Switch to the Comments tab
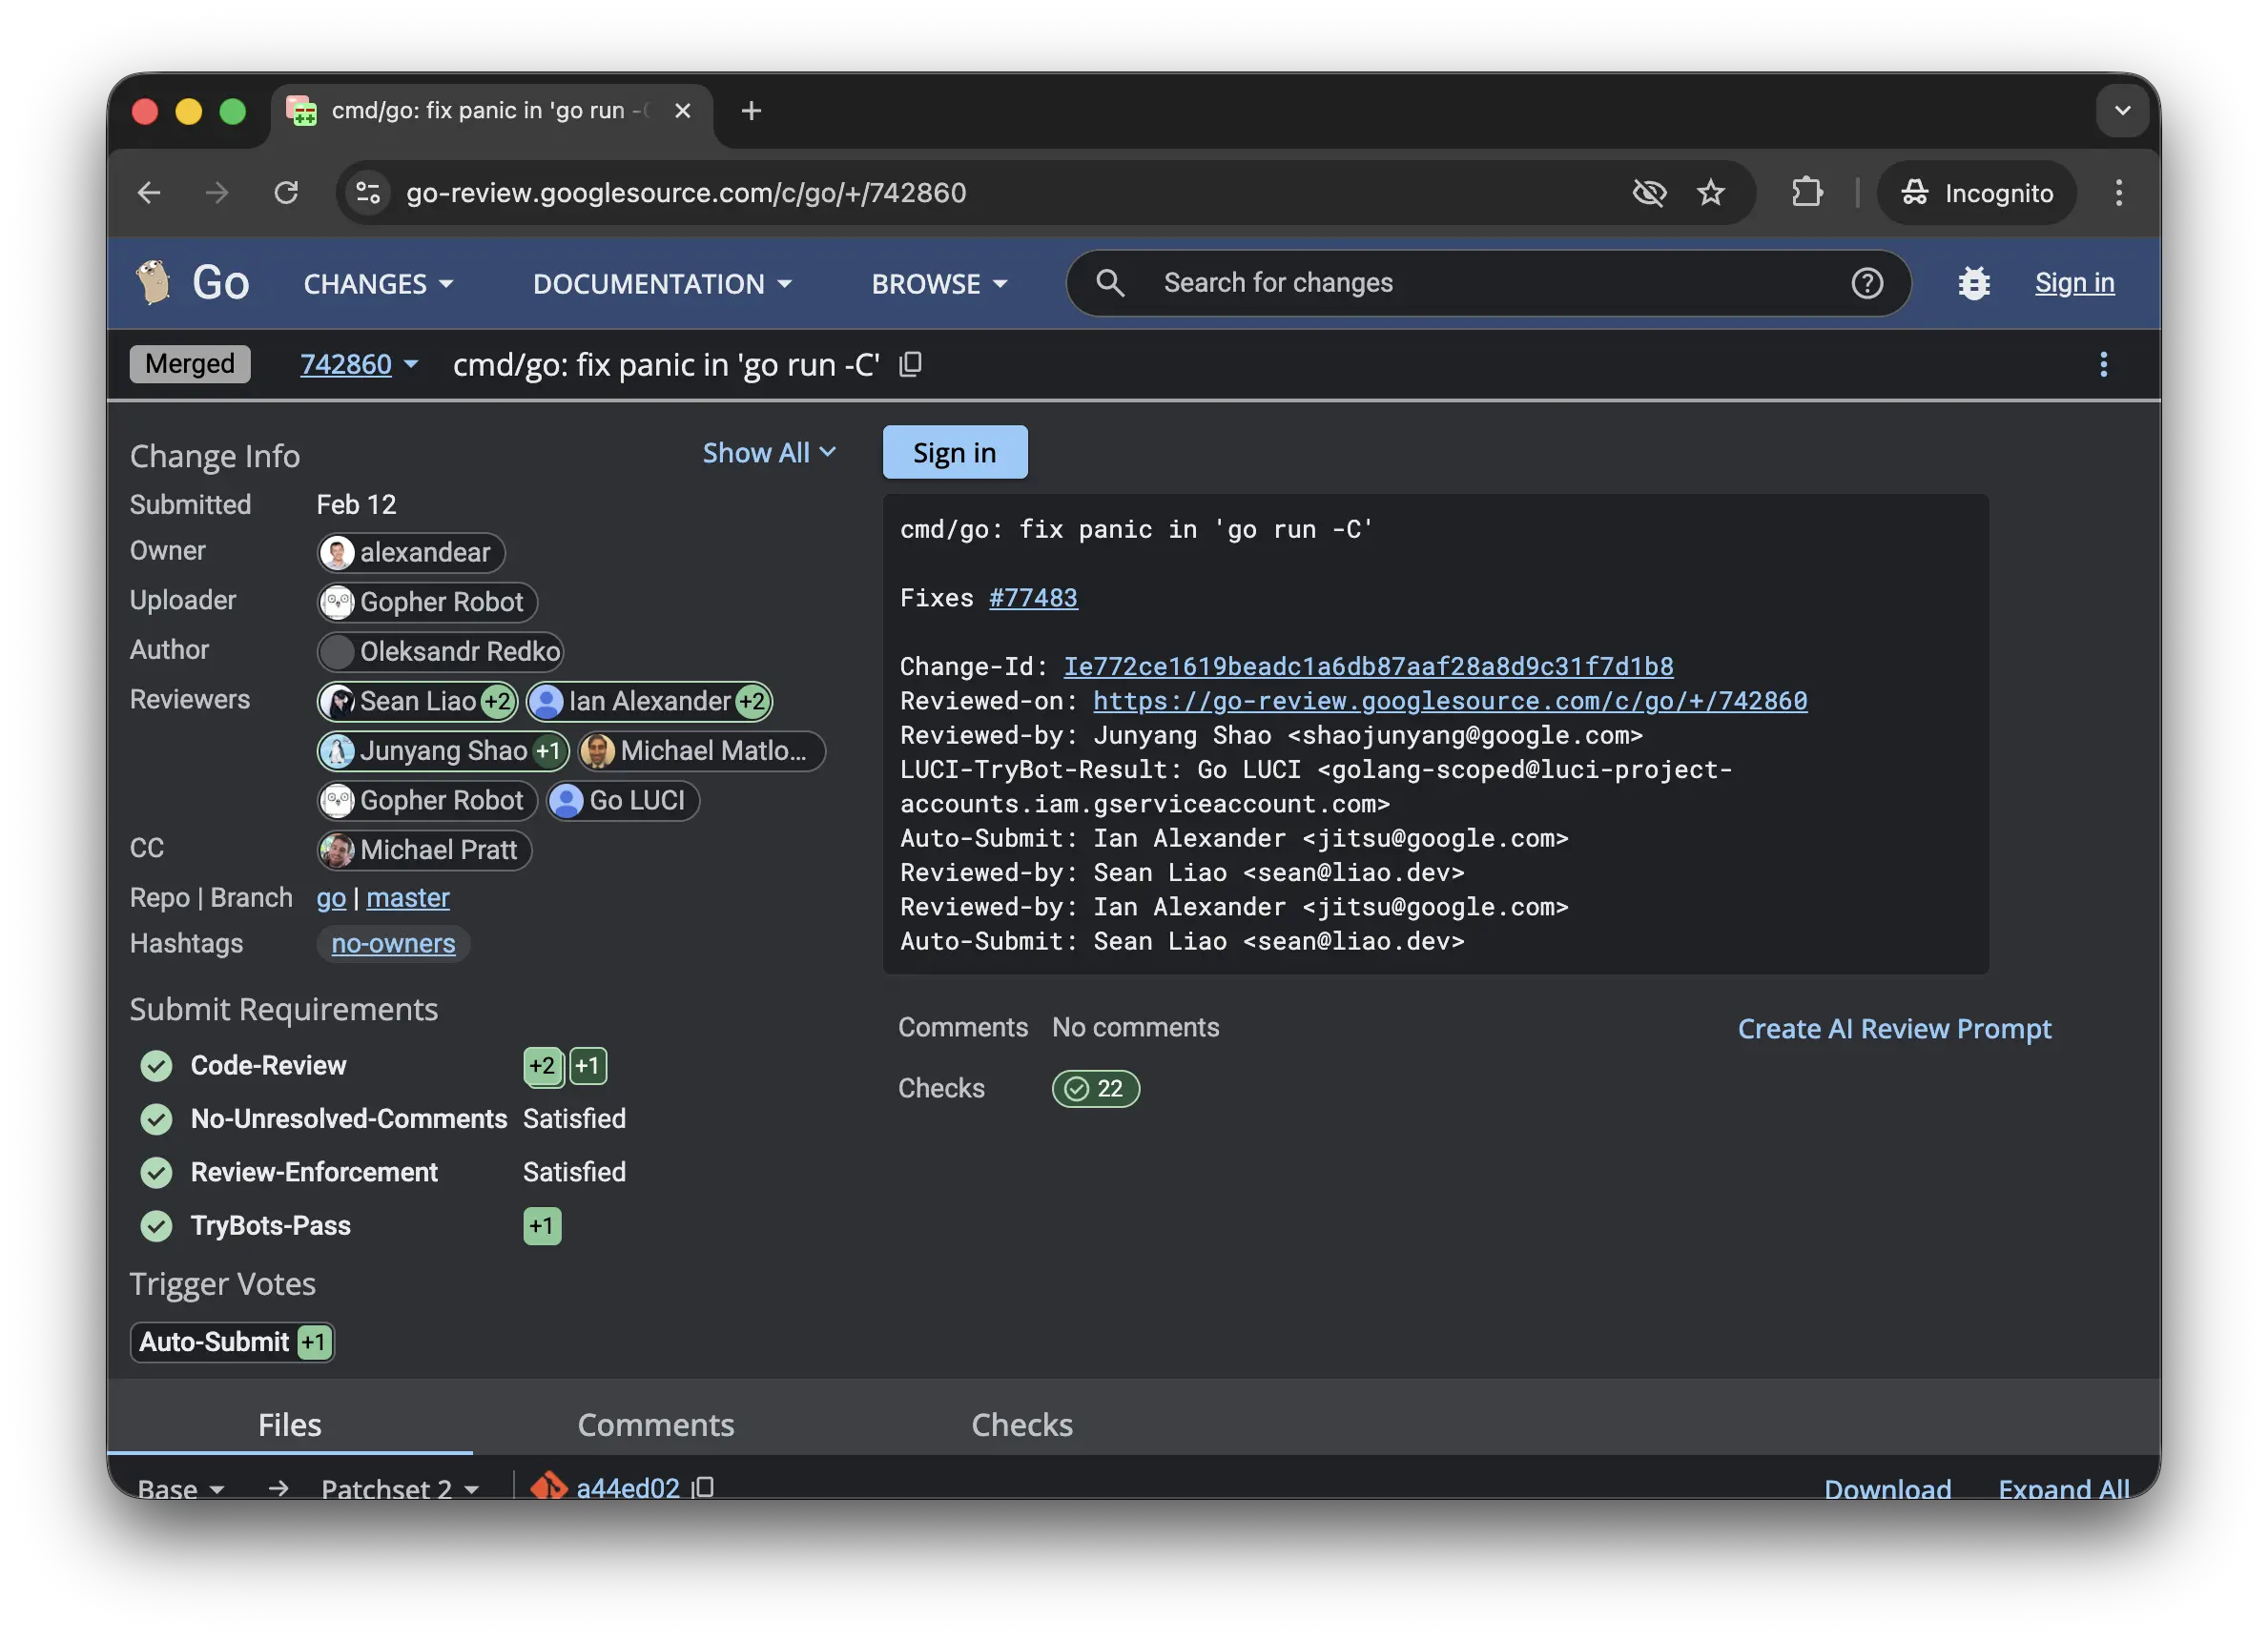2268x1640 pixels. click(656, 1424)
